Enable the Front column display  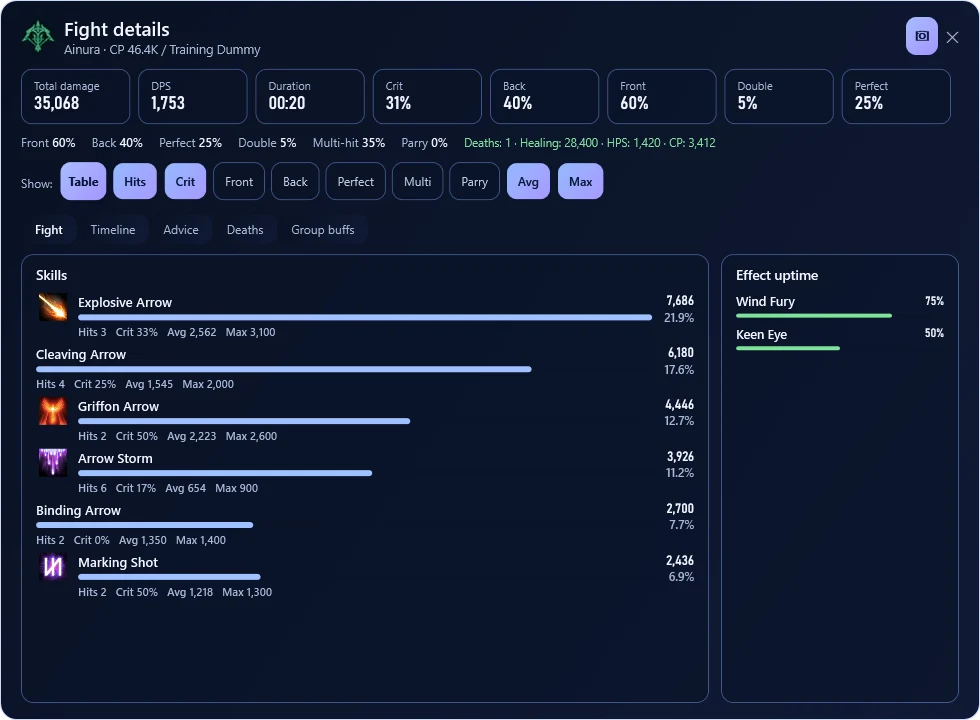(x=239, y=182)
